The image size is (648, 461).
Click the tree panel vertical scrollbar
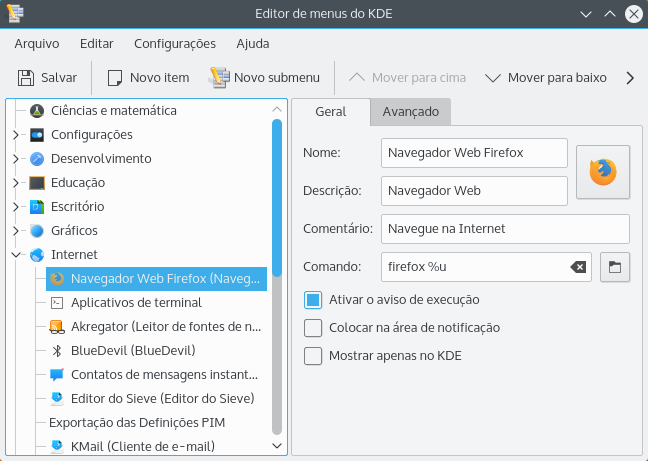(277, 270)
